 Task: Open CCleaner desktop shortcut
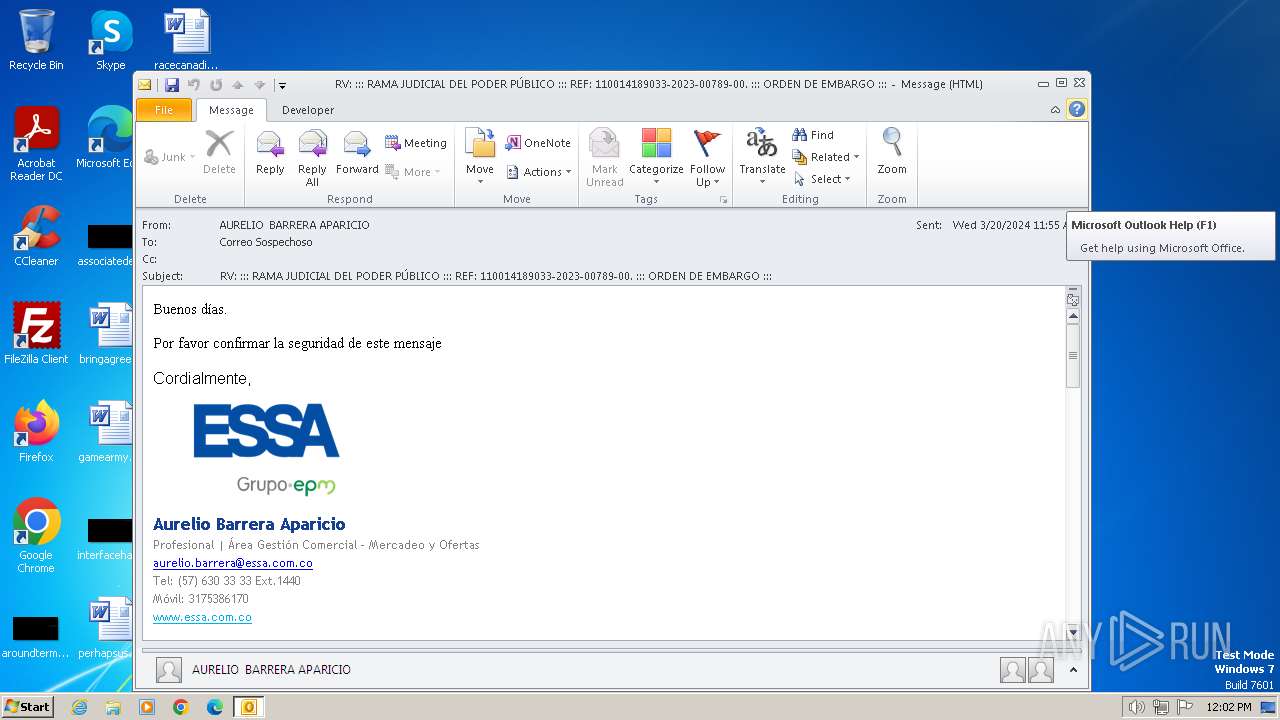click(x=36, y=236)
